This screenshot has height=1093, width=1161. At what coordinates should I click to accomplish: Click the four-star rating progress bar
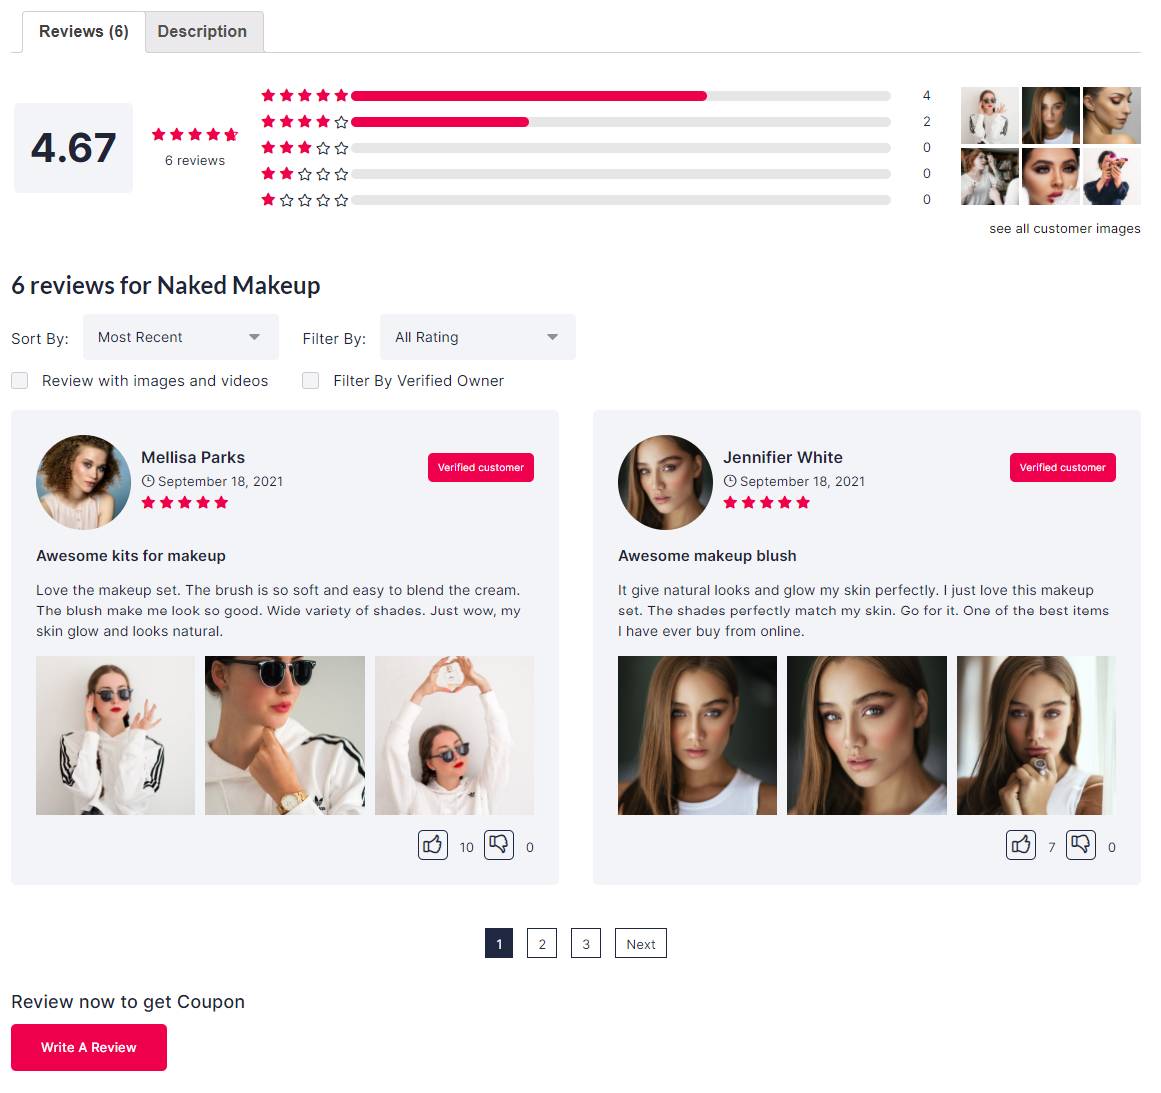(x=620, y=122)
